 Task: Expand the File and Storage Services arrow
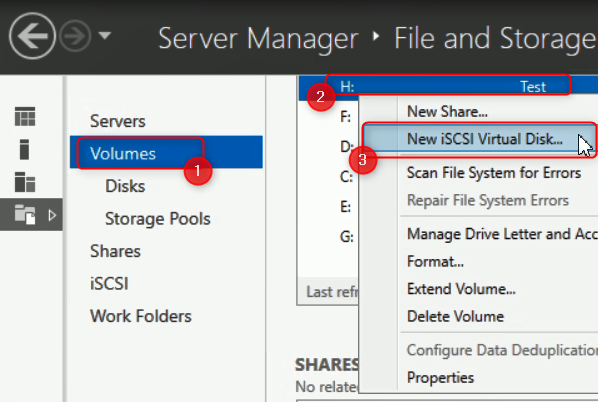click(x=52, y=215)
